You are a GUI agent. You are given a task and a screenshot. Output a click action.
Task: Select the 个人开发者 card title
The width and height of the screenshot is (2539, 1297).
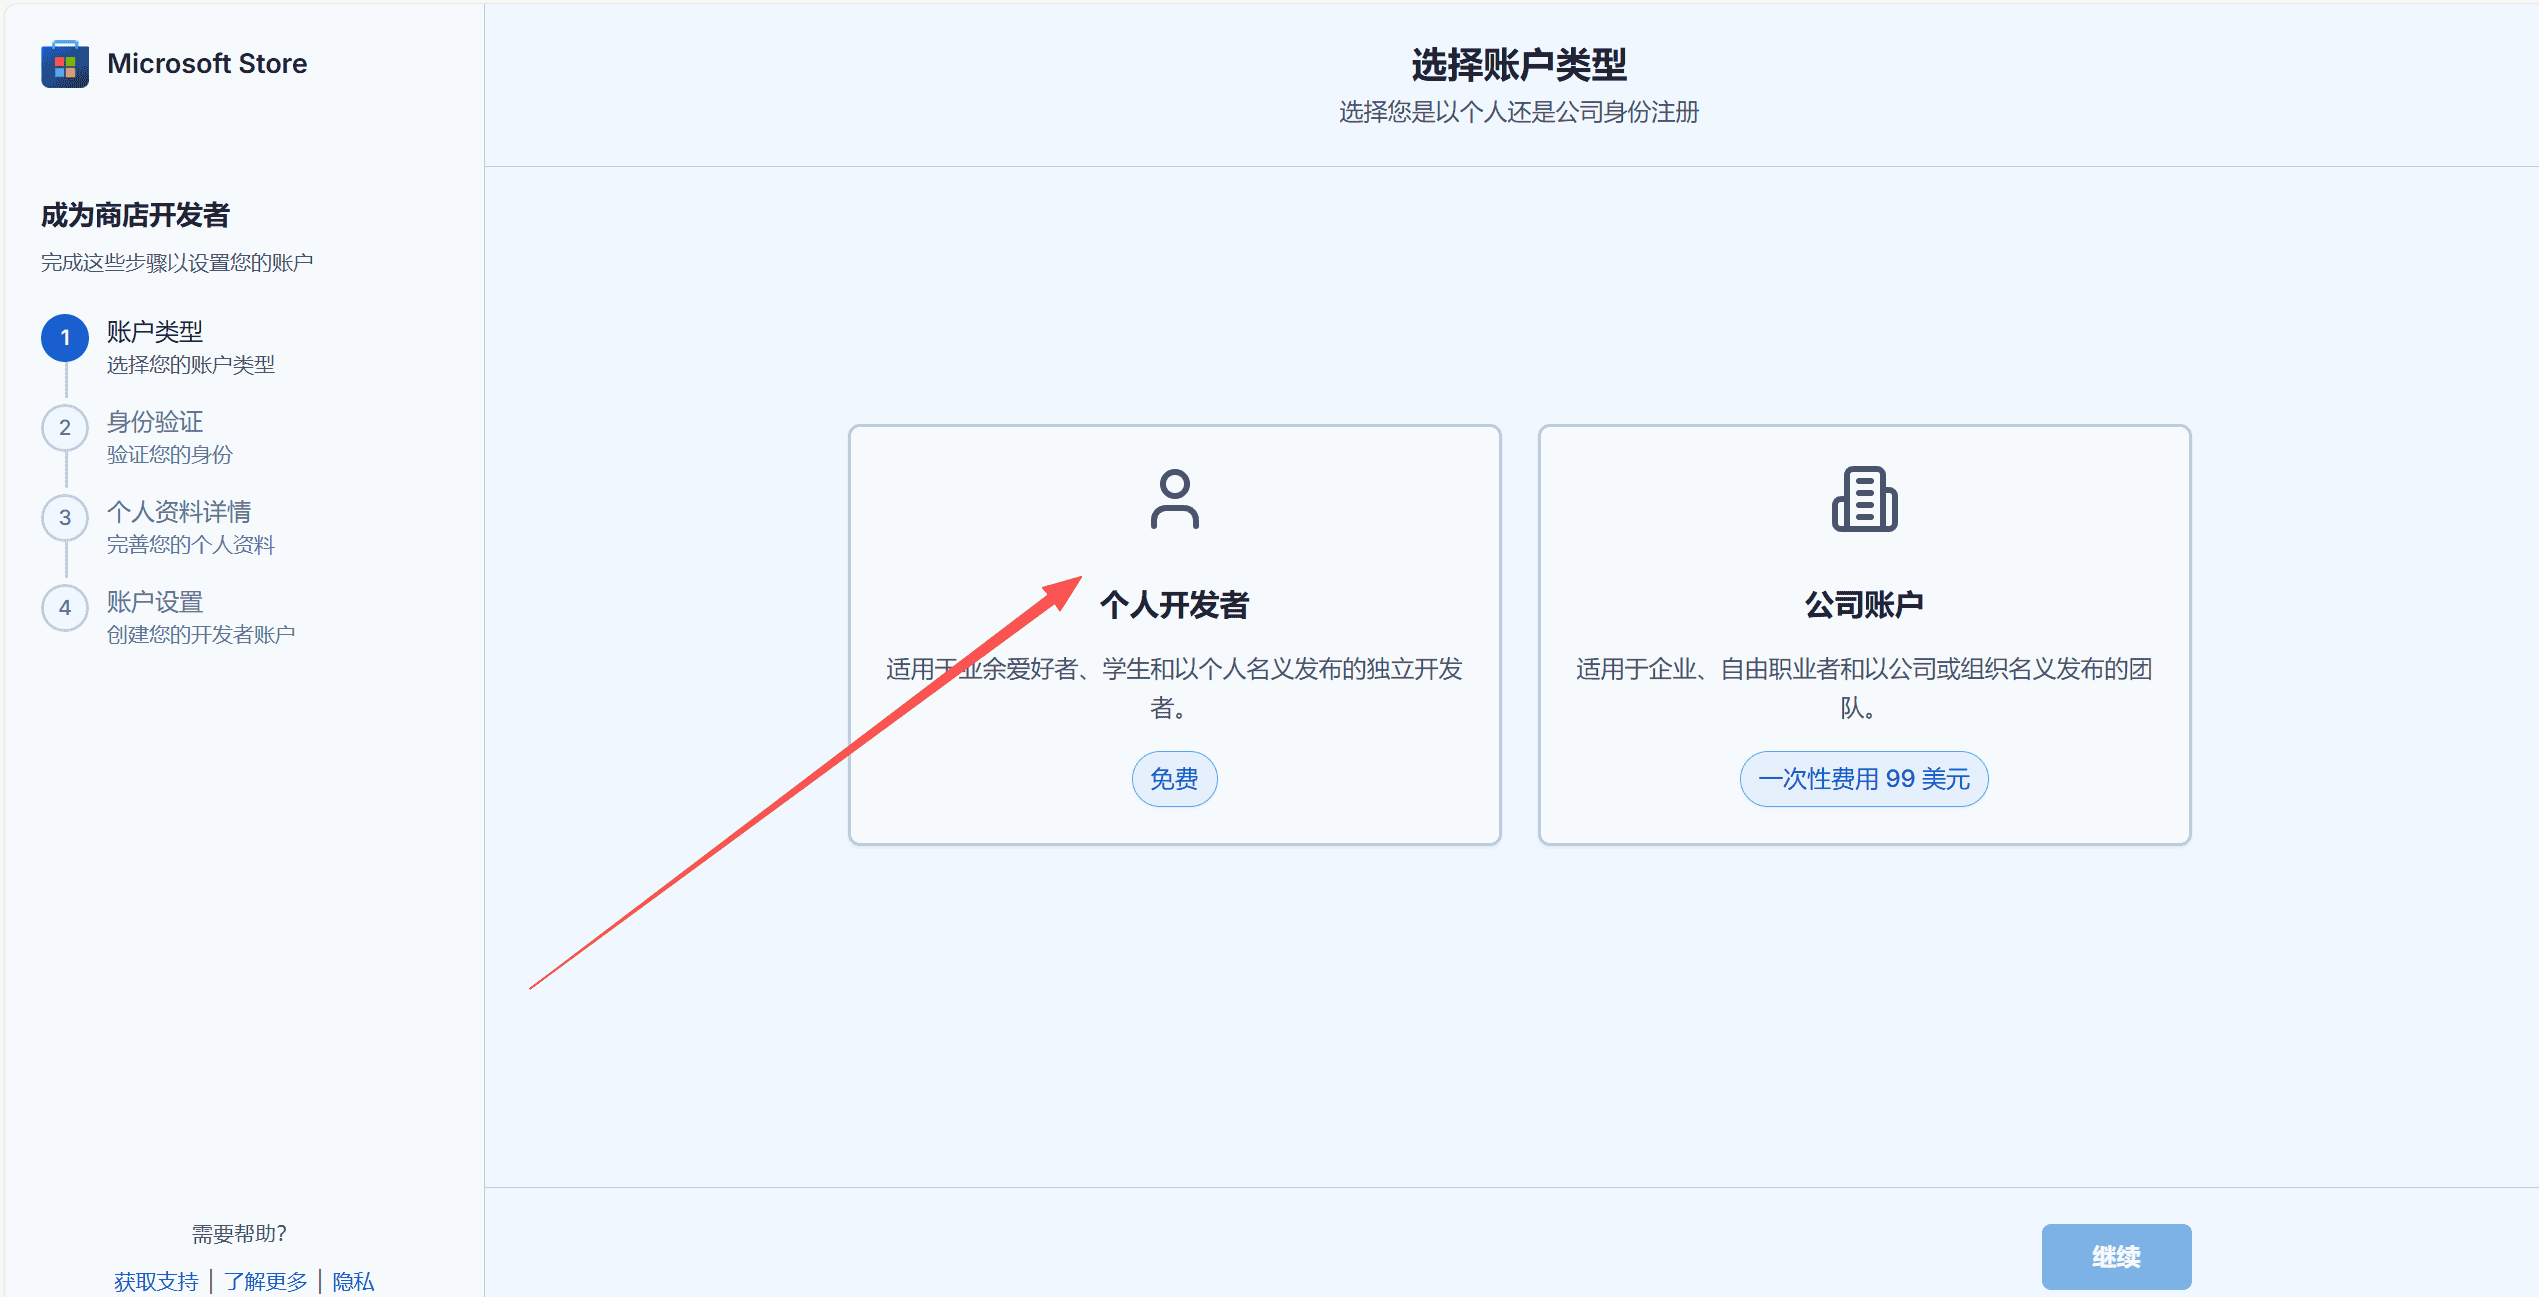pos(1174,605)
